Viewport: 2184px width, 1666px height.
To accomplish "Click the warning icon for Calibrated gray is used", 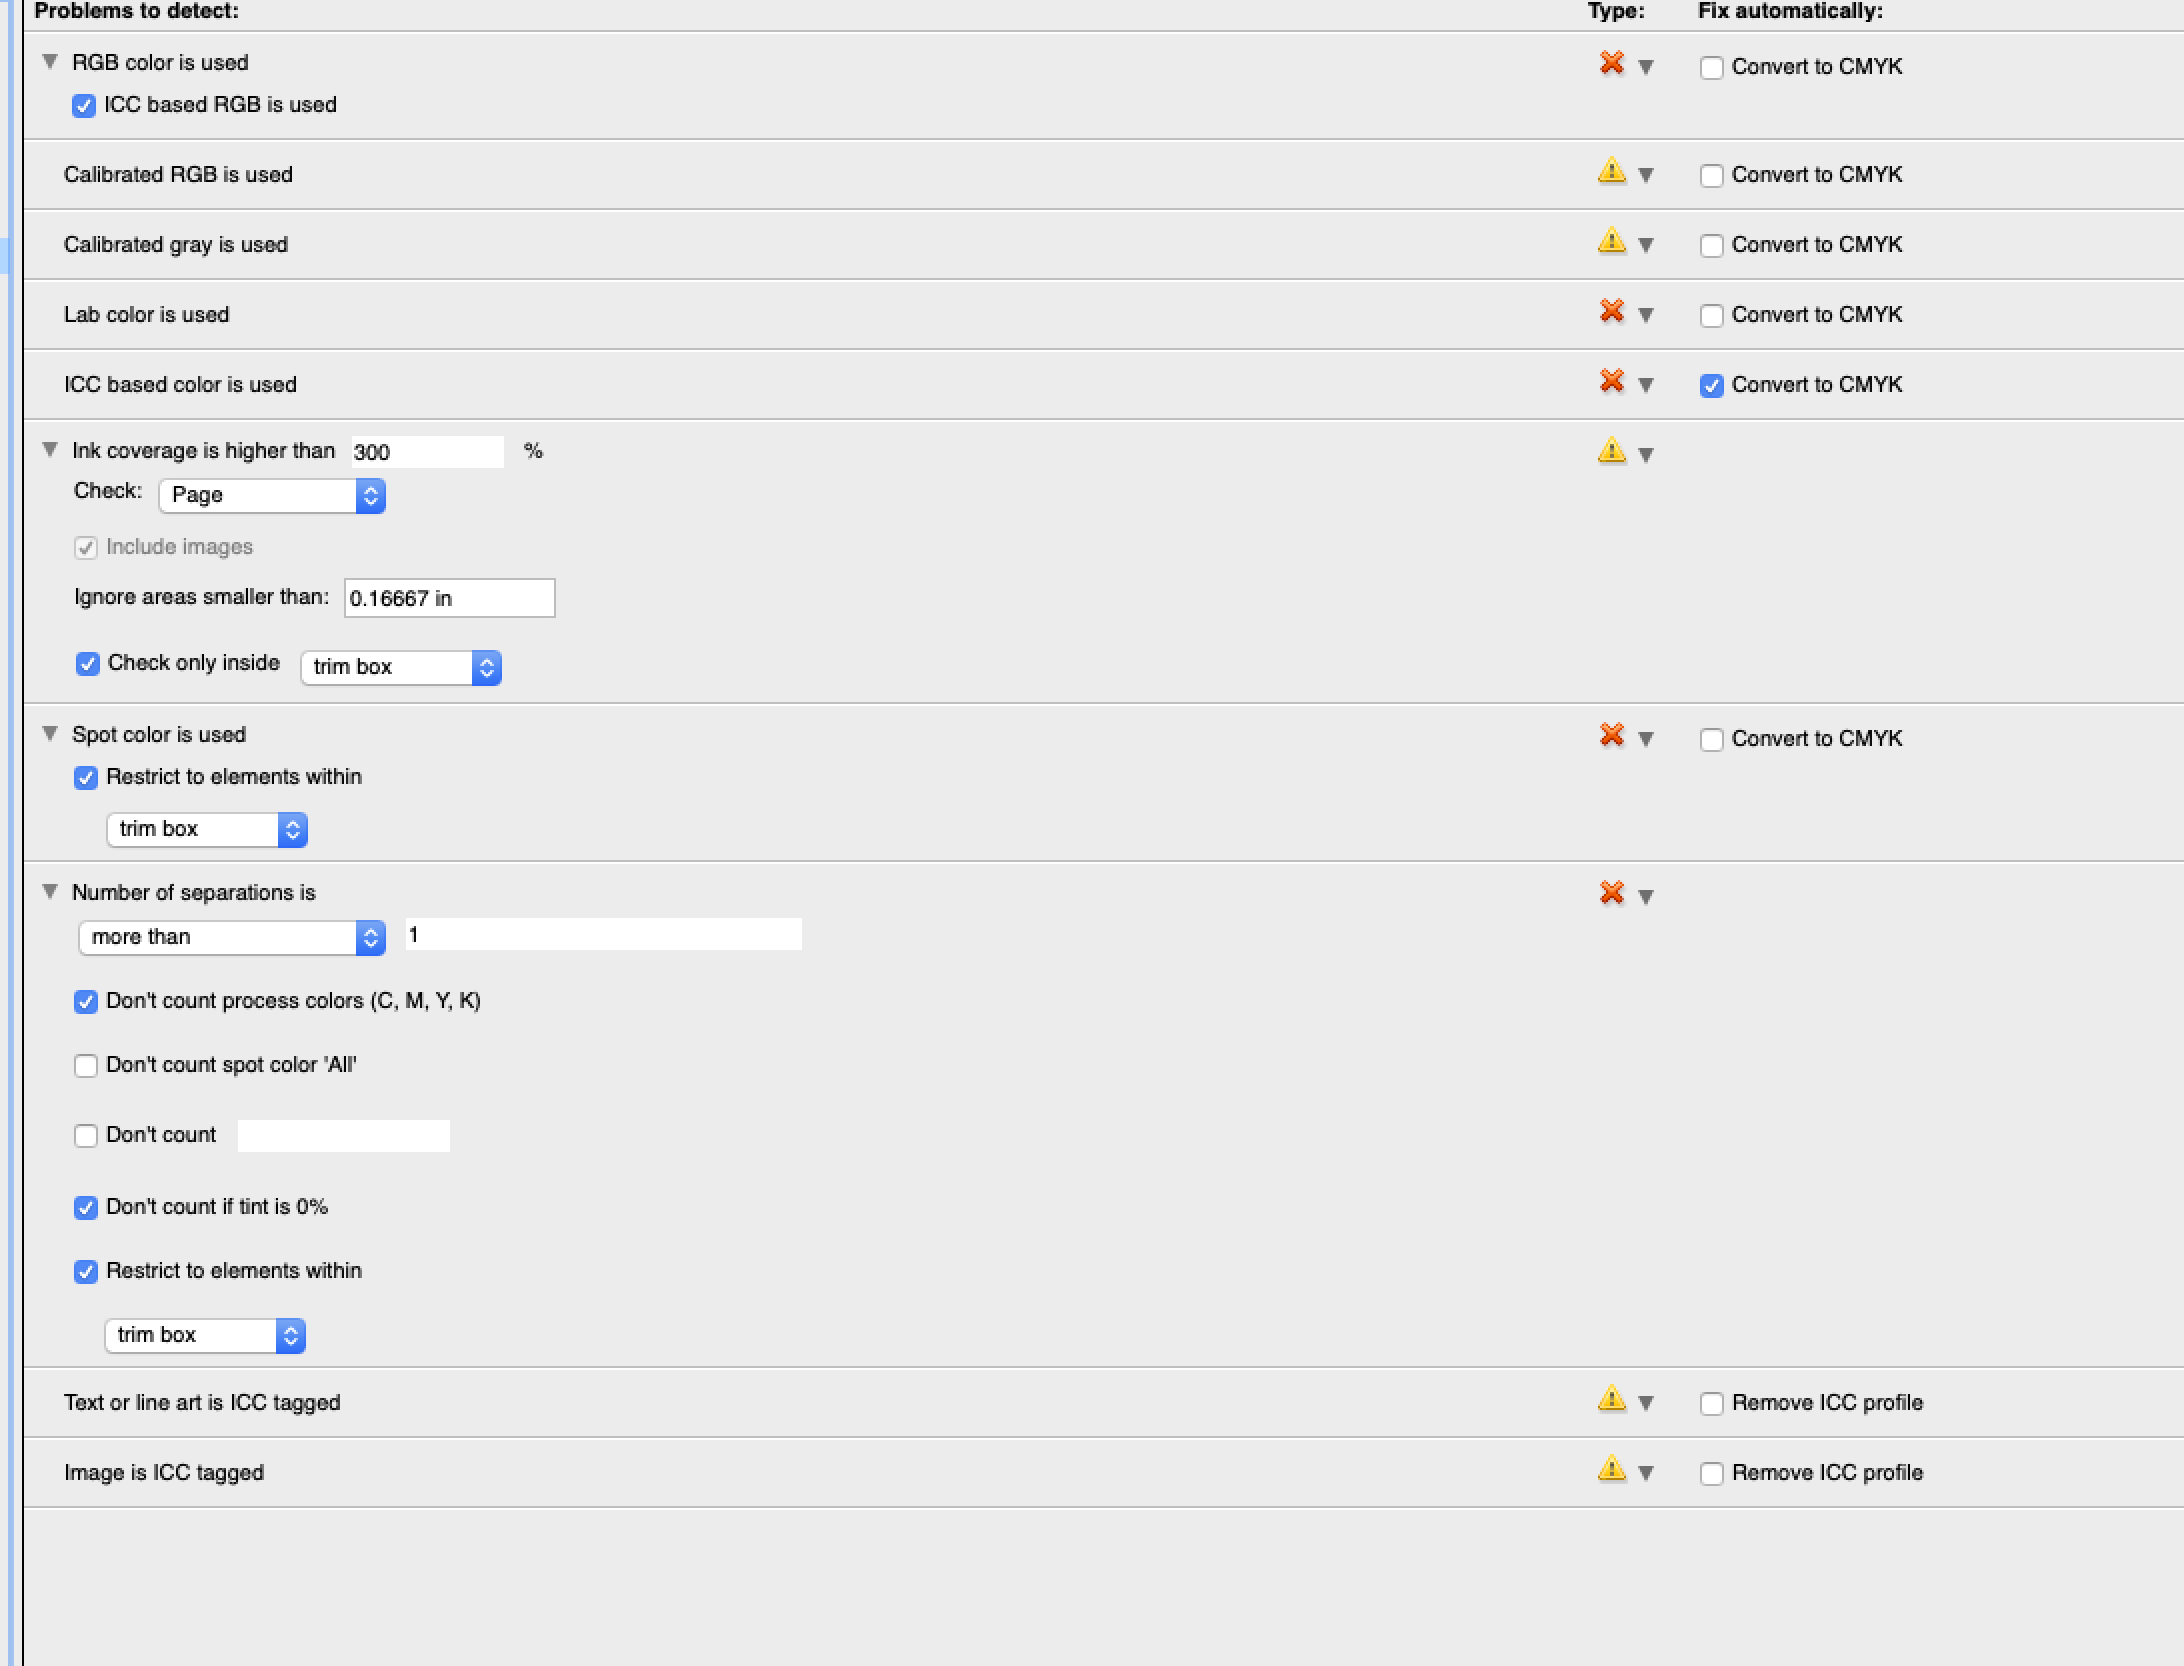I will 1611,241.
